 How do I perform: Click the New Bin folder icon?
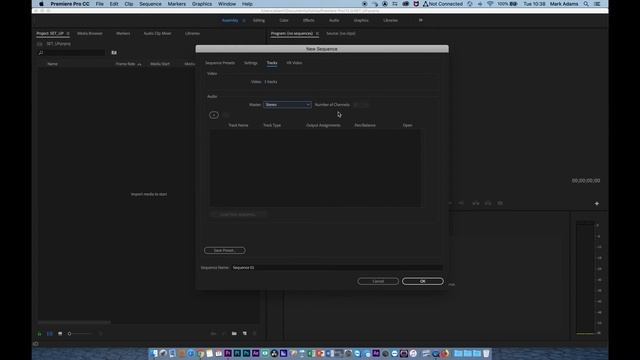pos(234,333)
